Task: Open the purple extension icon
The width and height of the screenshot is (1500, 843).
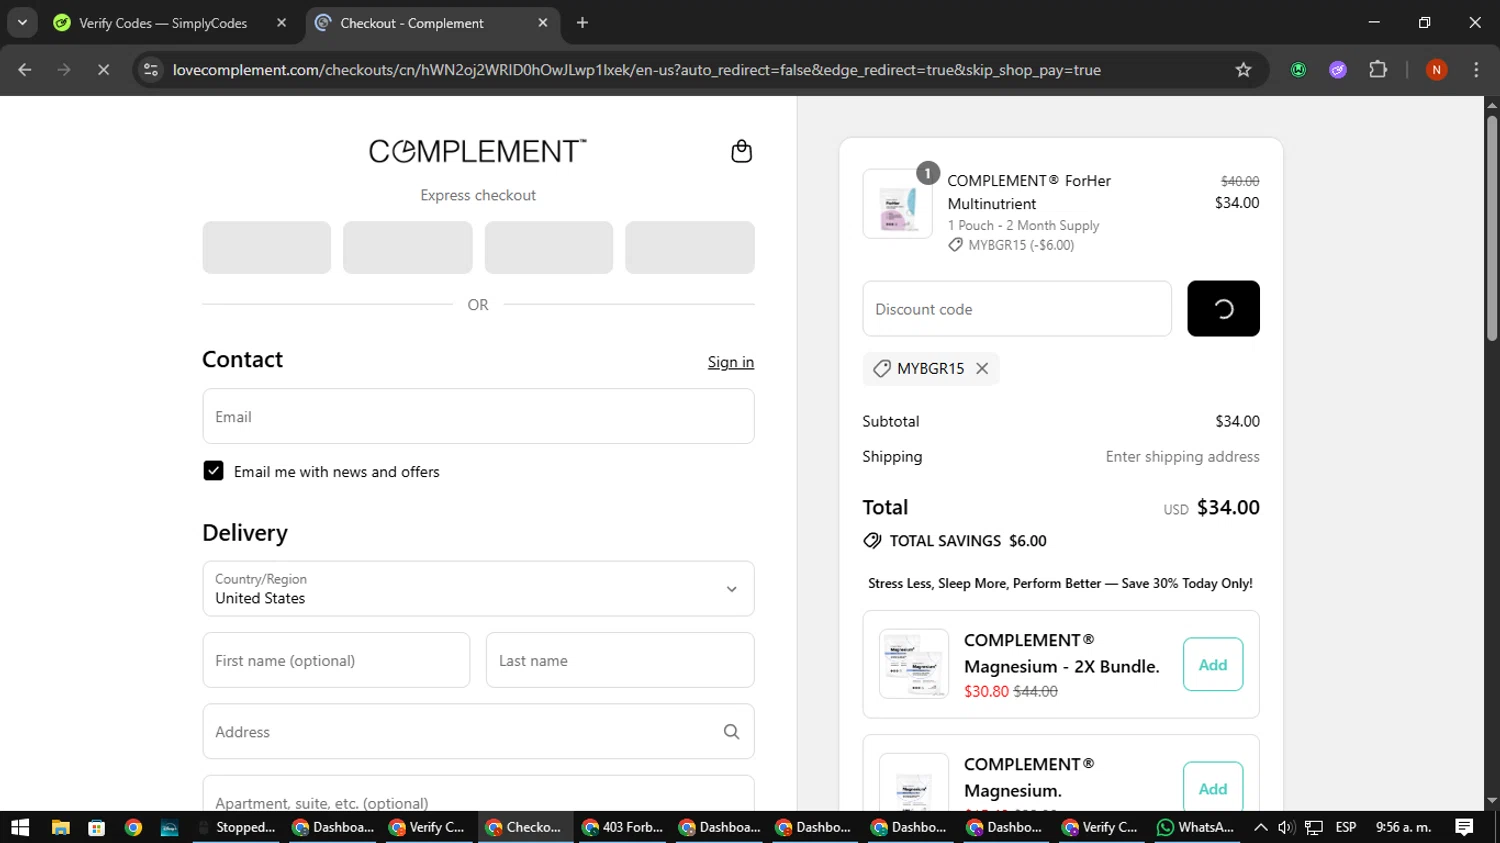Action: 1338,70
